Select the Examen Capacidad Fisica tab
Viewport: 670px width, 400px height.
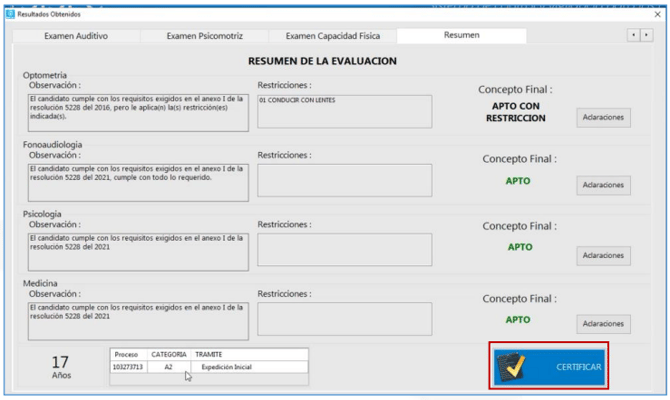click(x=333, y=36)
